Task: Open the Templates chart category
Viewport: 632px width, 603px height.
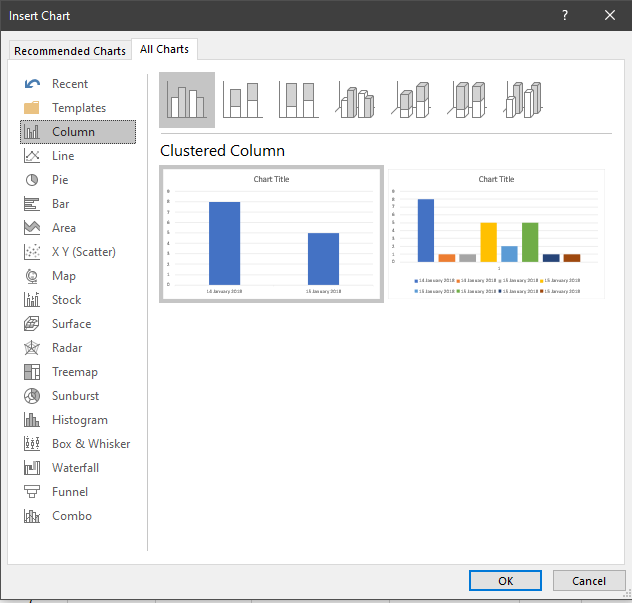Action: [78, 108]
